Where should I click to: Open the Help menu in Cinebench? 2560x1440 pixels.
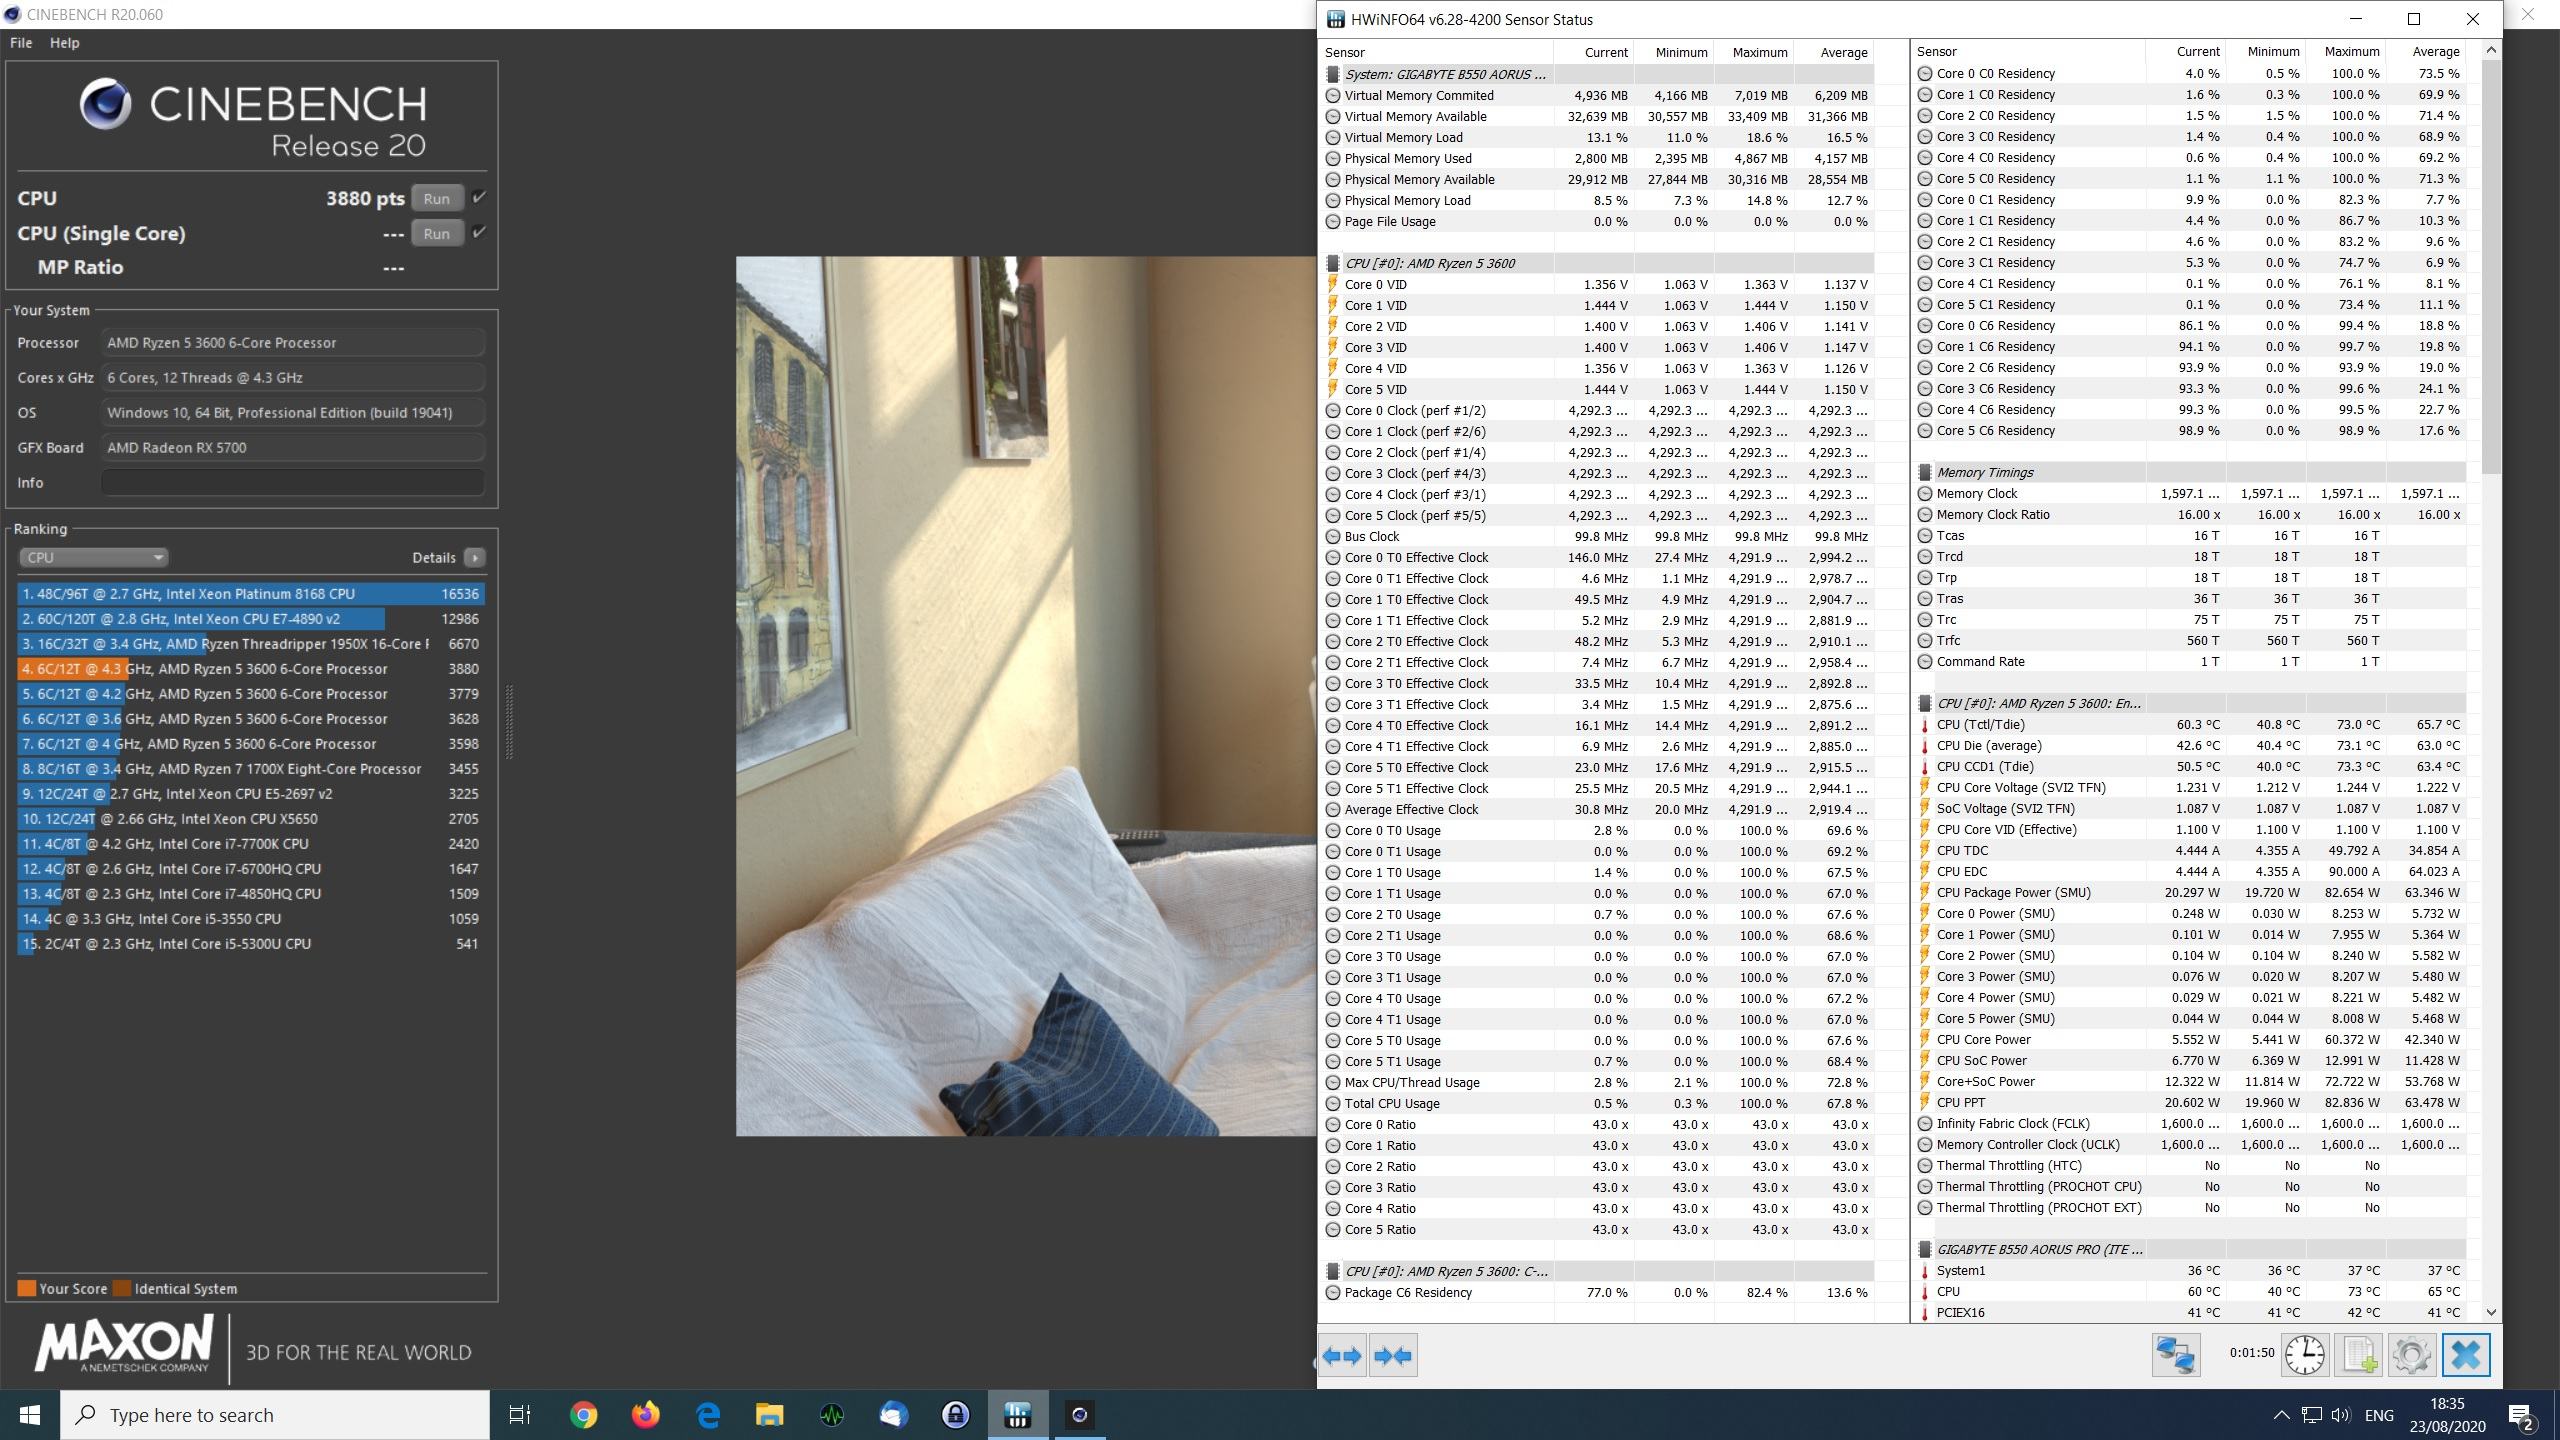point(64,43)
